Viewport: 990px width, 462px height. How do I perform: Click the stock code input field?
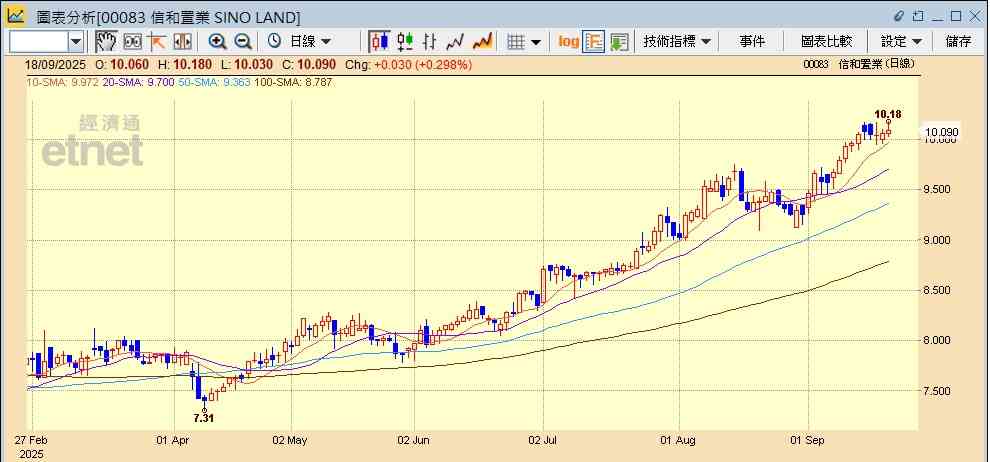click(39, 42)
